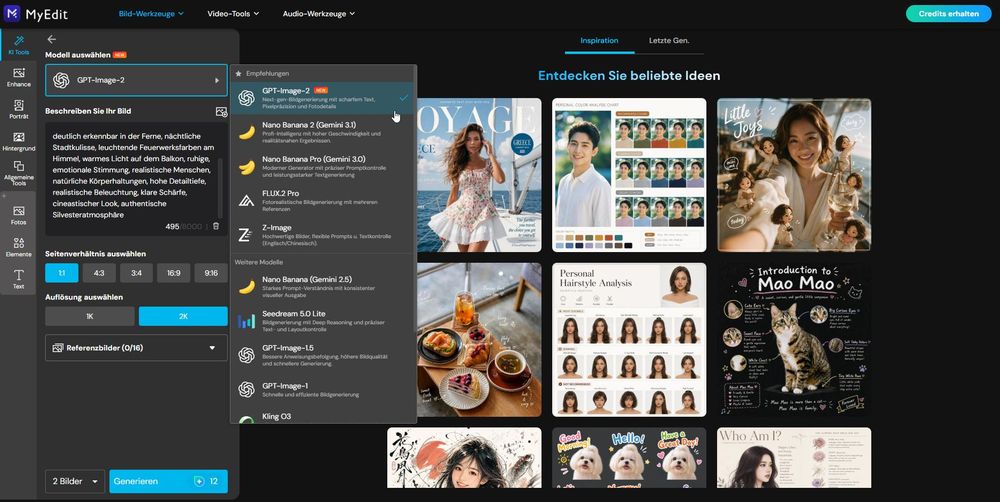Click the GPT-Image-1.5 logo icon
Image resolution: width=1000 pixels, height=502 pixels.
point(246,355)
